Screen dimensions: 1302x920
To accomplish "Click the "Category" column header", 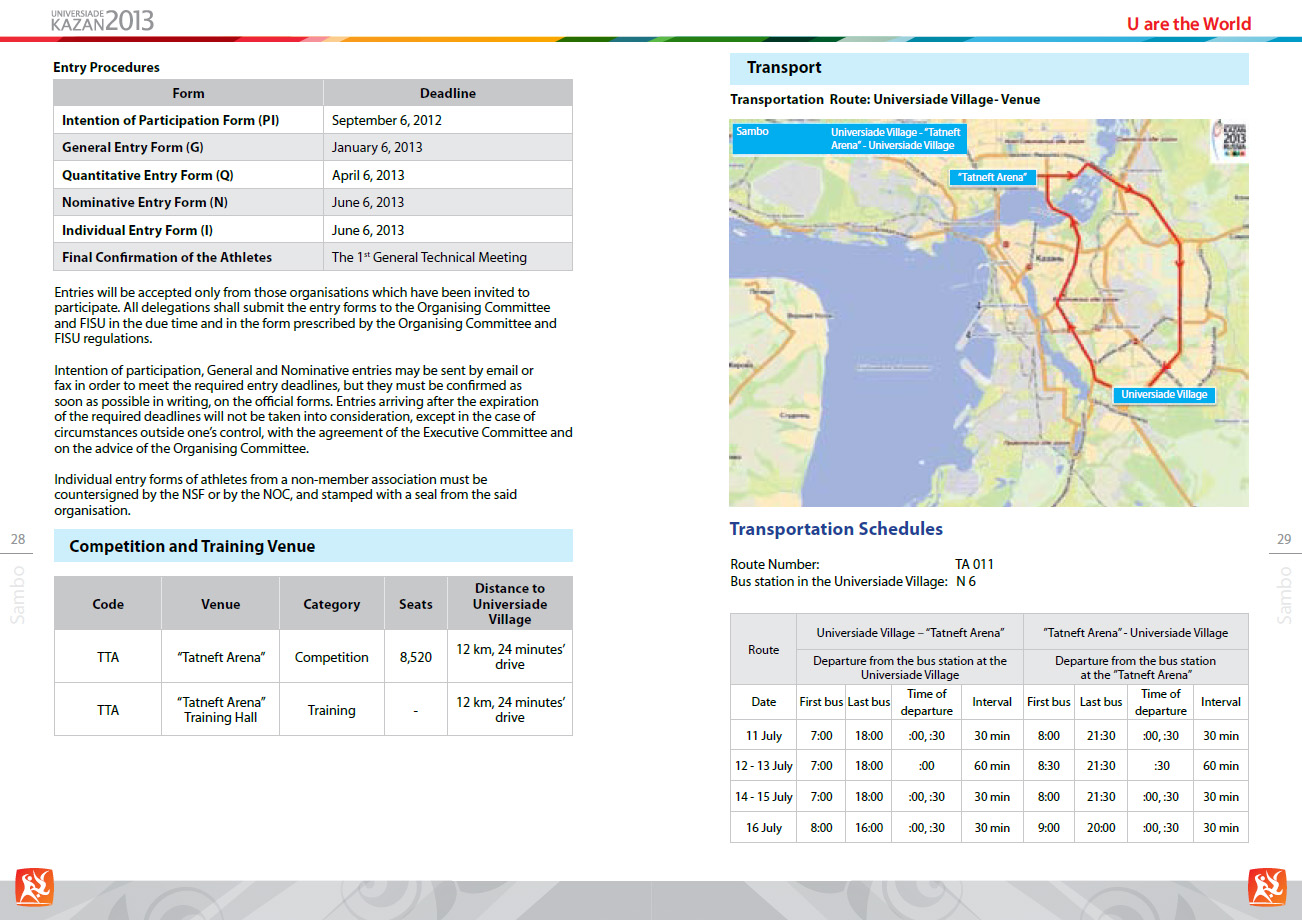I will click(332, 604).
